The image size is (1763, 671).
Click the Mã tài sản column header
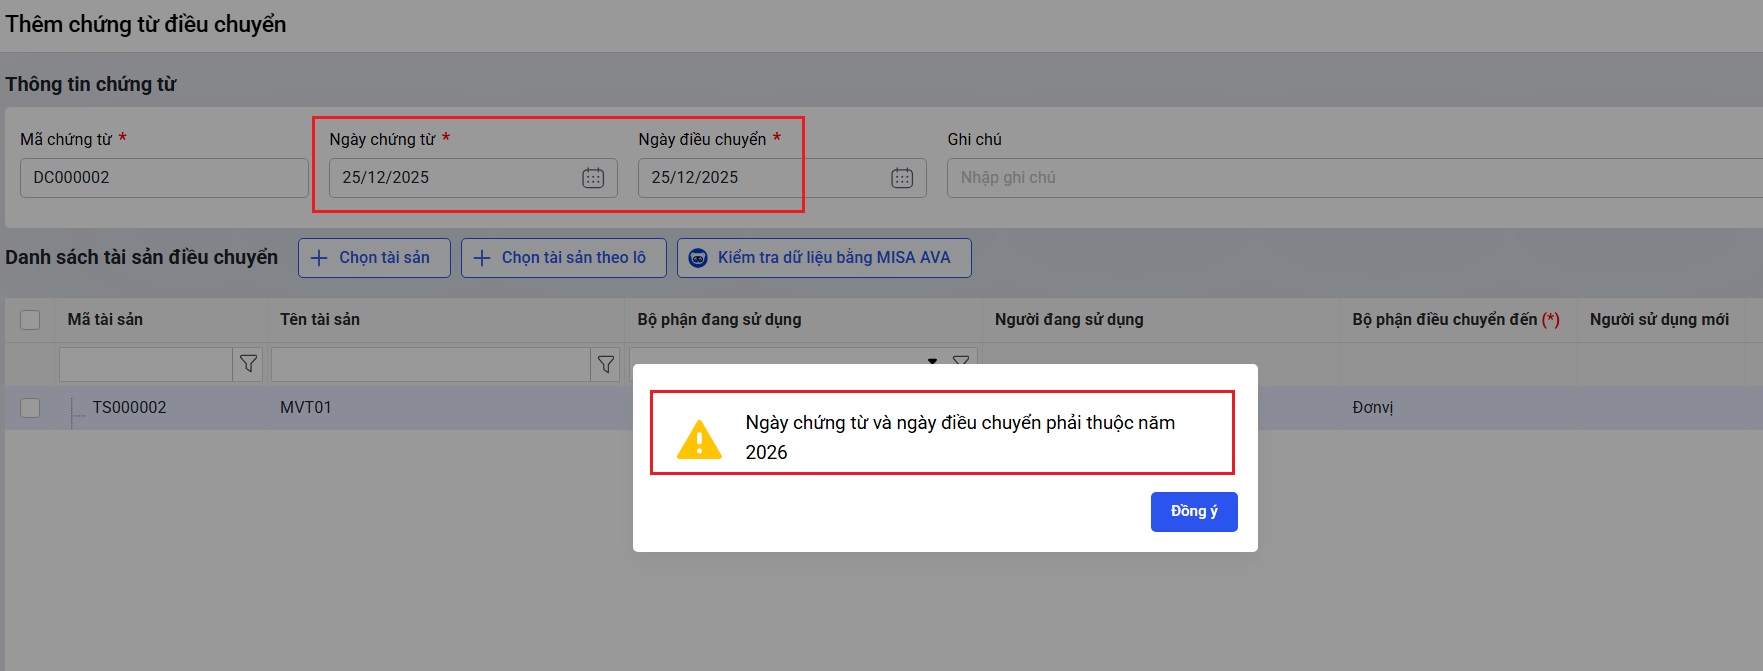(x=105, y=320)
